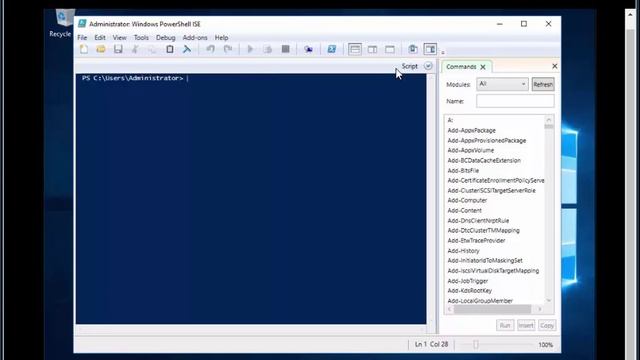Expand the Script pane with the chevron

(x=428, y=66)
